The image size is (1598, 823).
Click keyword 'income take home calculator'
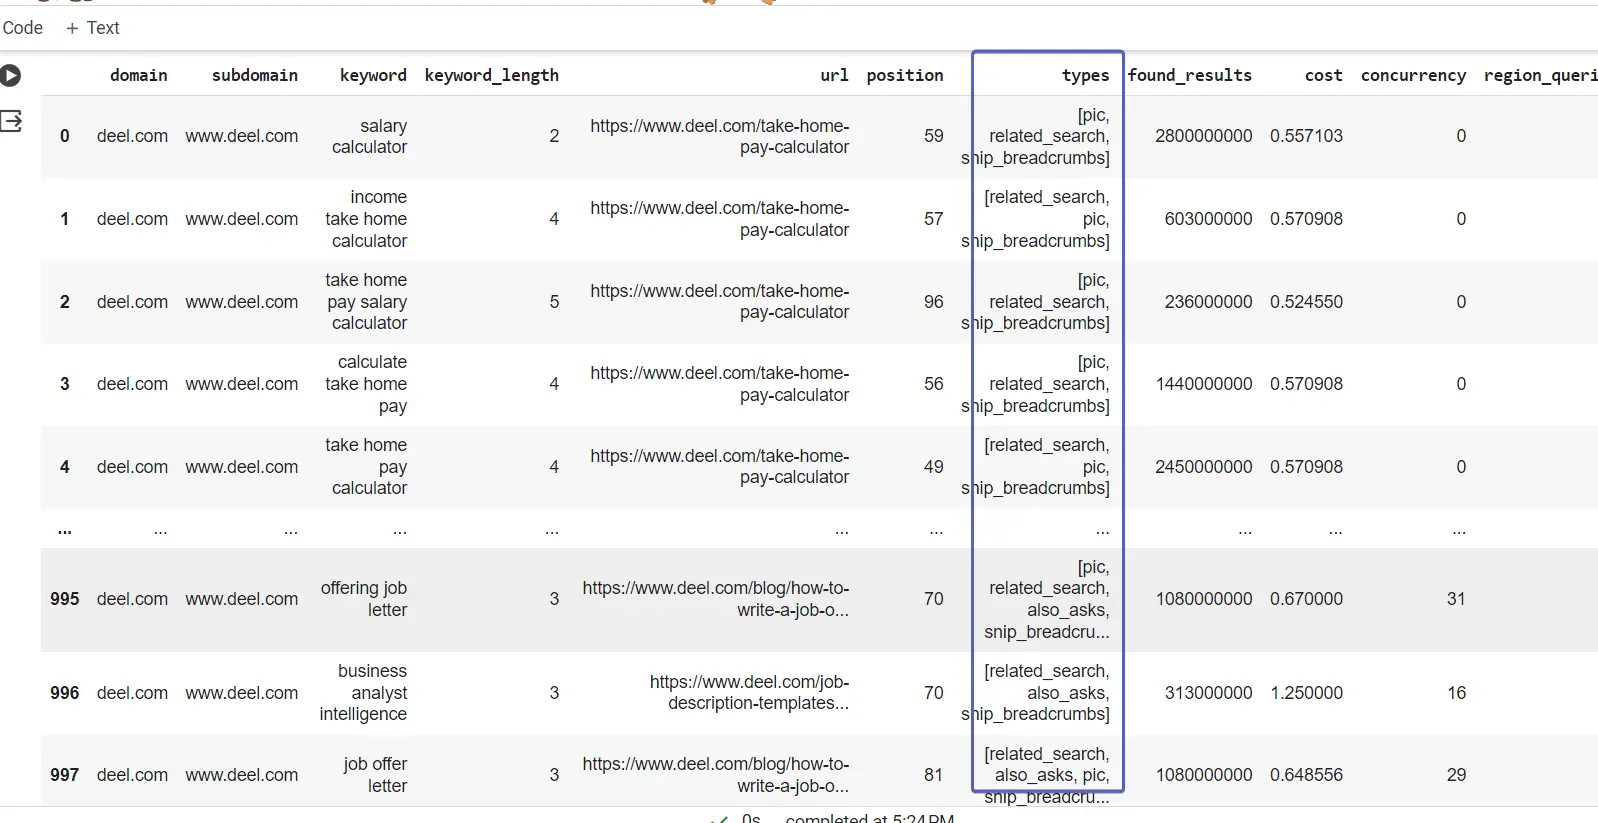pyautogui.click(x=366, y=219)
